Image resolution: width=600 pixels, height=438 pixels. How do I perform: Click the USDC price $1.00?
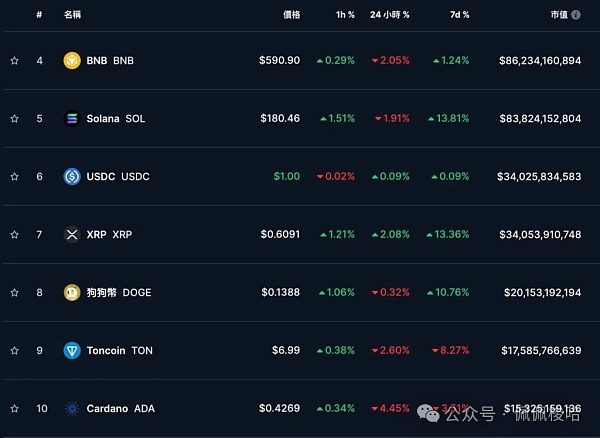(x=286, y=176)
